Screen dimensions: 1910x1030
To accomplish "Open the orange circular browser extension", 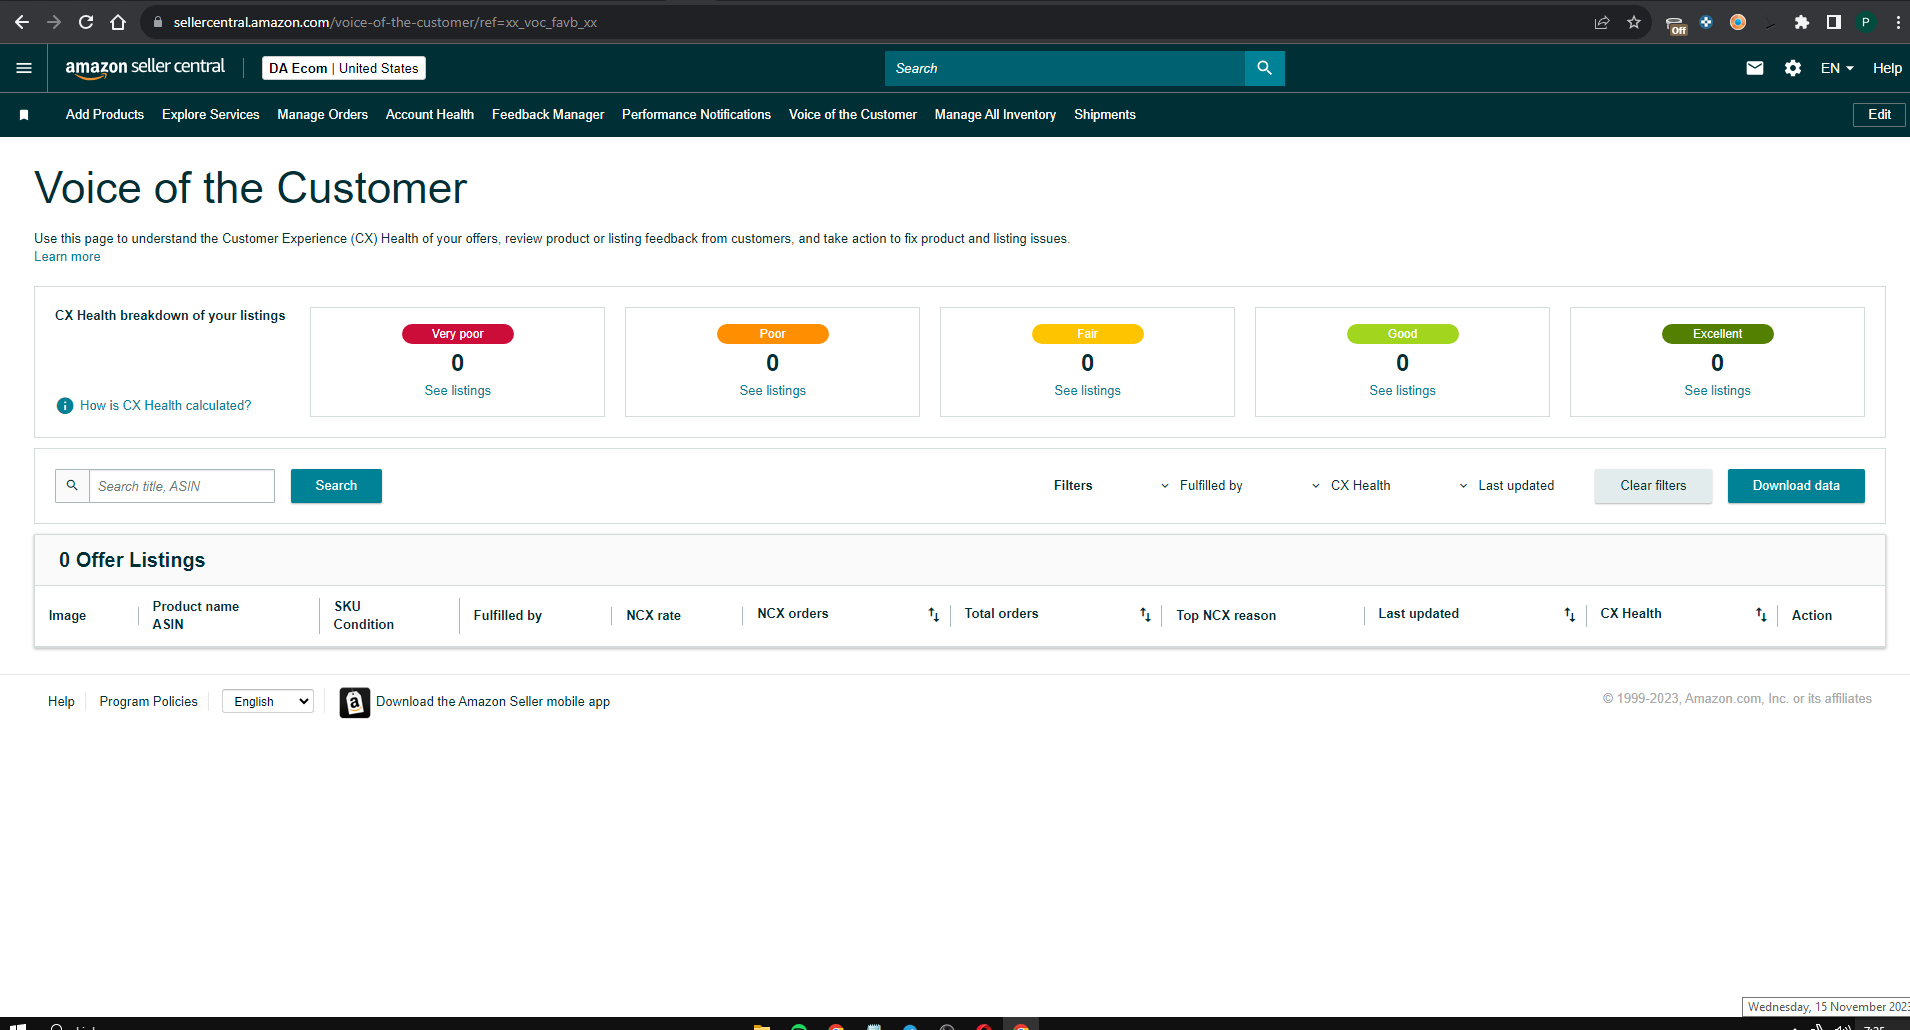I will (x=1738, y=22).
